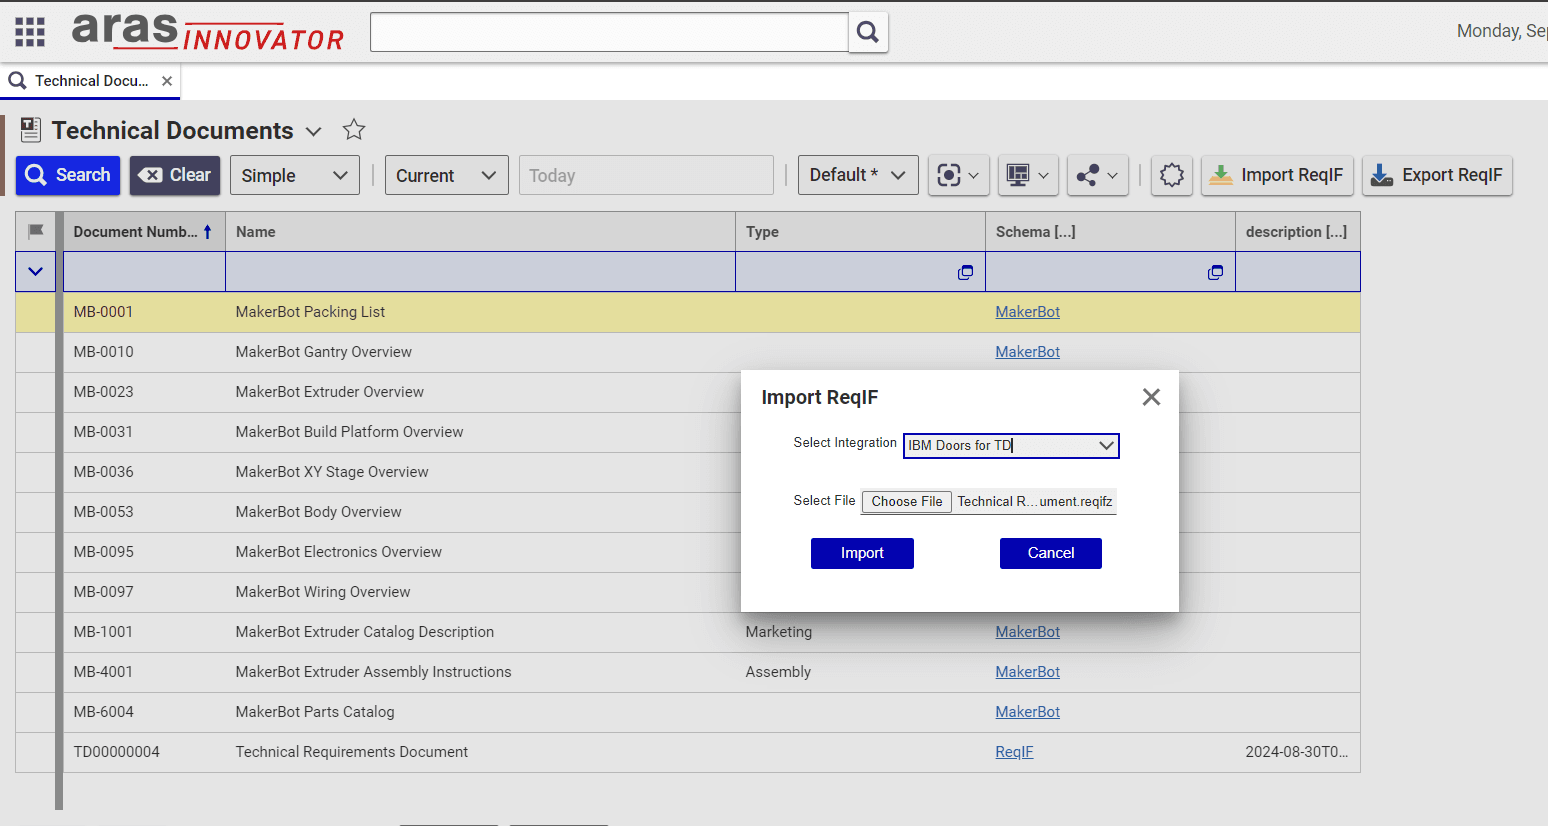Open the Default * layout dropdown
This screenshot has height=826, width=1548.
pyautogui.click(x=858, y=175)
